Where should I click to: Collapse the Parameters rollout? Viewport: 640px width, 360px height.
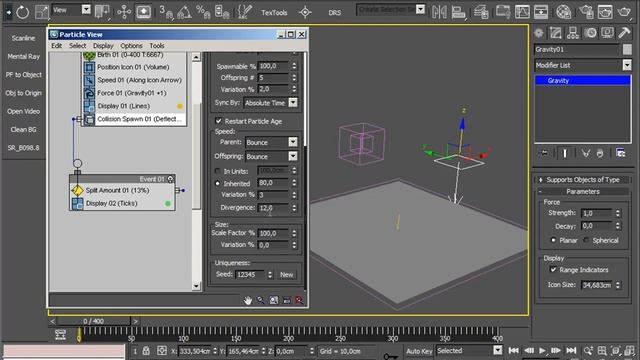pos(583,191)
